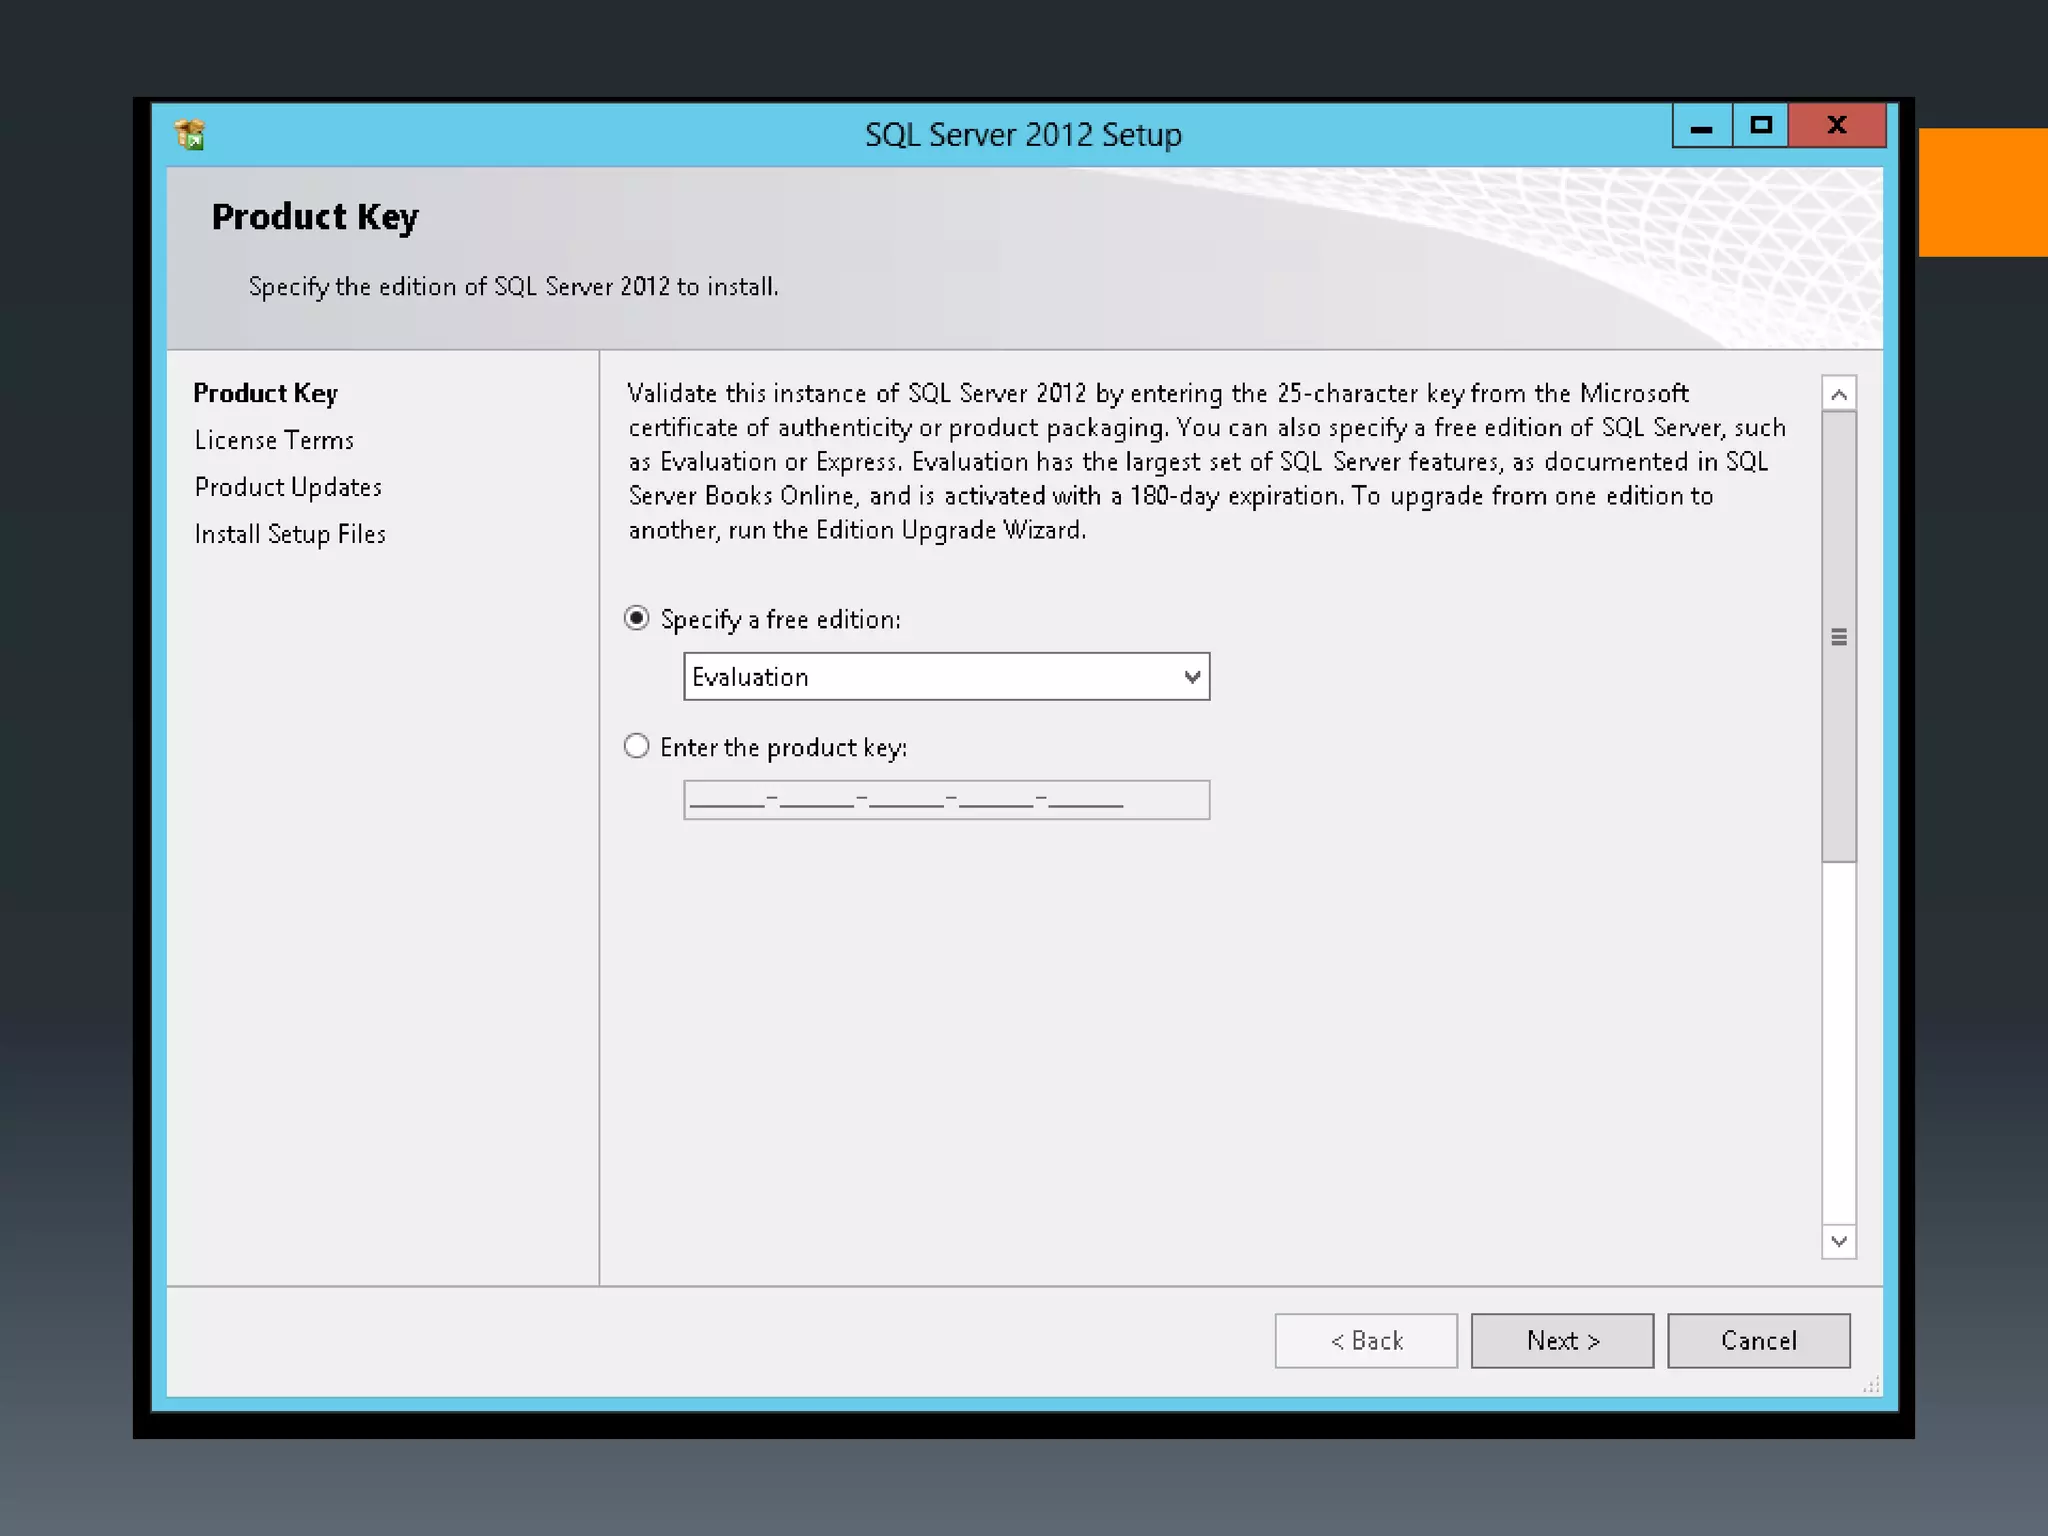Click the window resize grip at corner
This screenshot has width=2048, height=1536.
(1872, 1386)
